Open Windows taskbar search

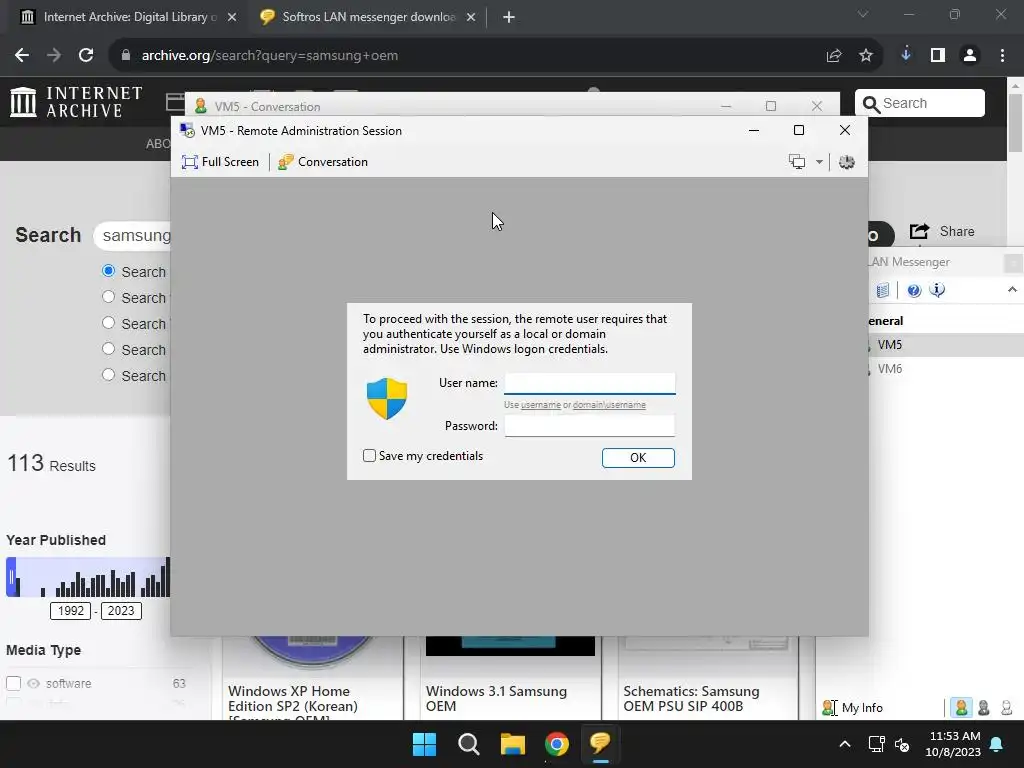coord(469,744)
